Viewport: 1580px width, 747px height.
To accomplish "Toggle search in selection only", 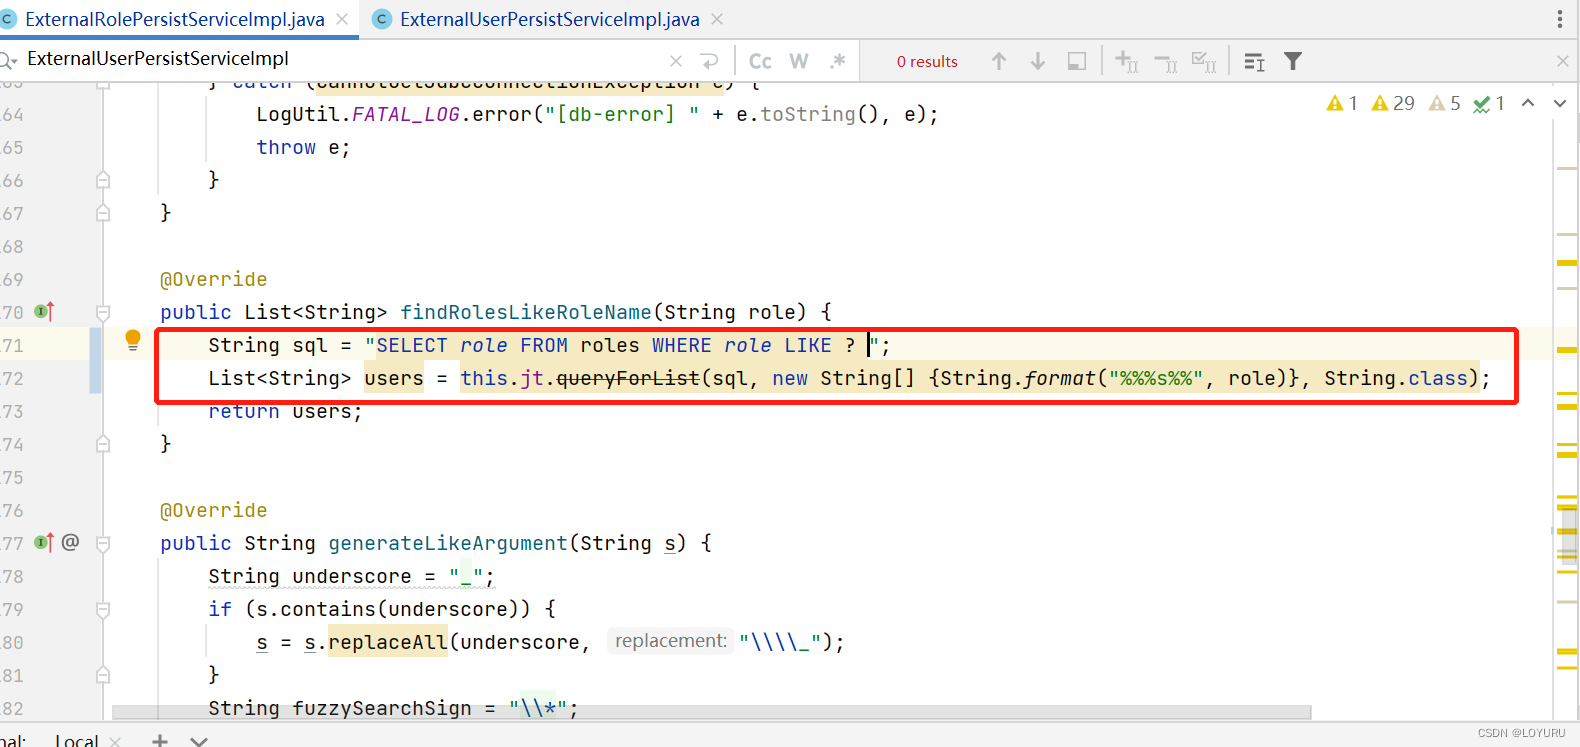I will pyautogui.click(x=1077, y=61).
